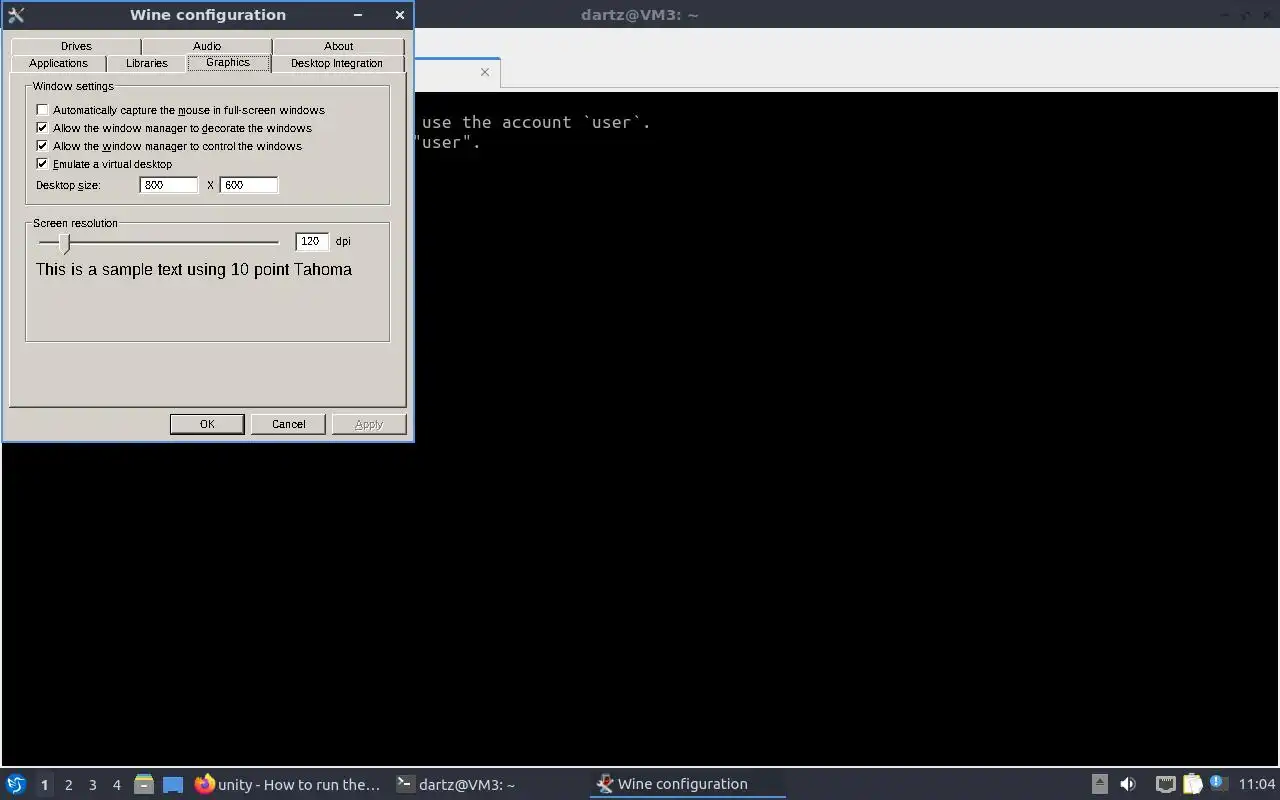1280x800 pixels.
Task: Switch to the Audio tab
Action: point(207,46)
